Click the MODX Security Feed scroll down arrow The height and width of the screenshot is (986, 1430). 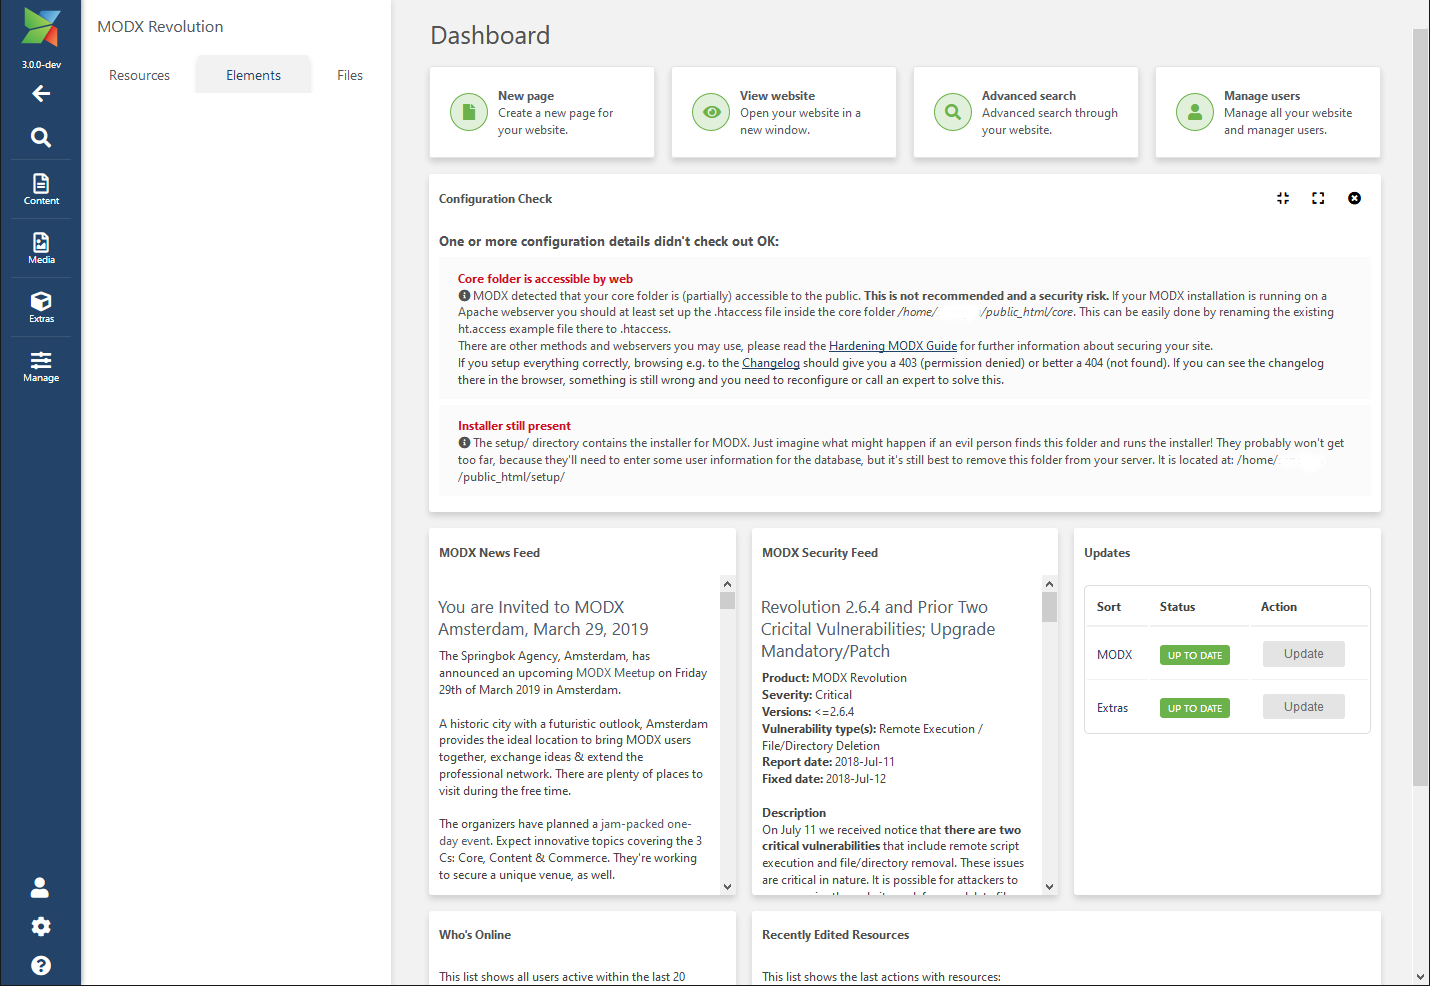(1049, 887)
